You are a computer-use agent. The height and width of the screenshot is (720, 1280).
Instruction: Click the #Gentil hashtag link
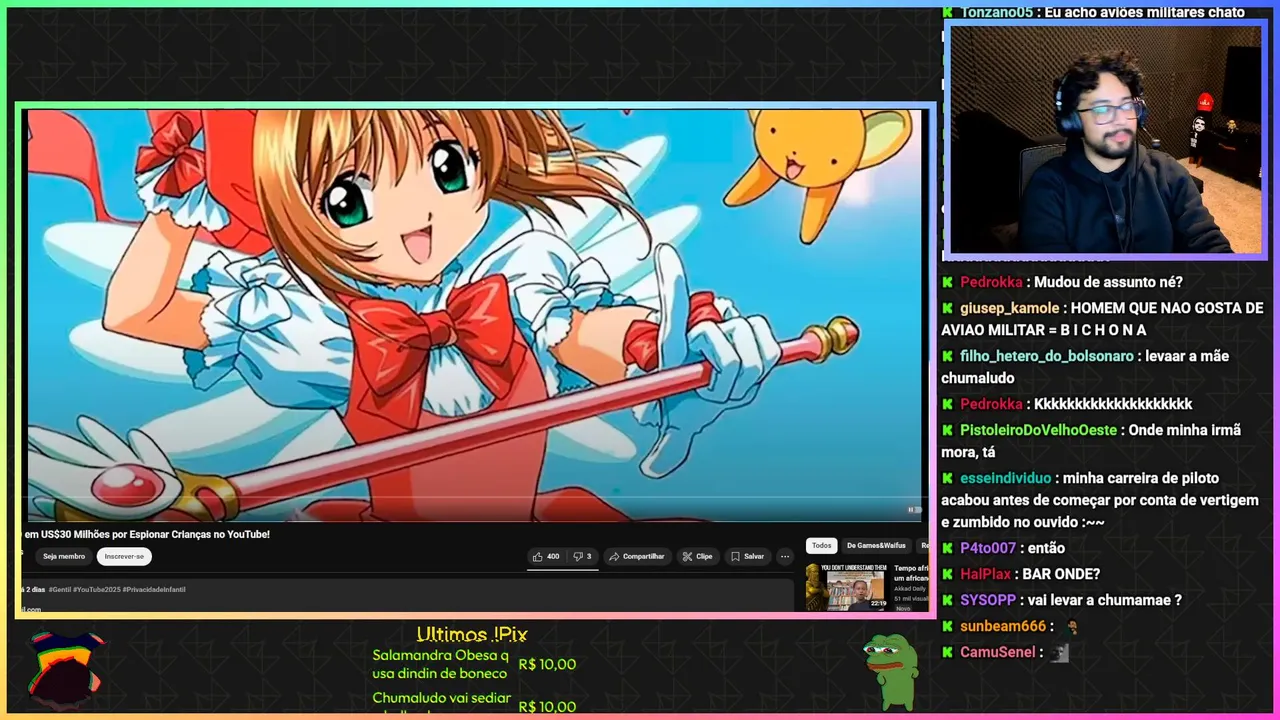tap(59, 589)
